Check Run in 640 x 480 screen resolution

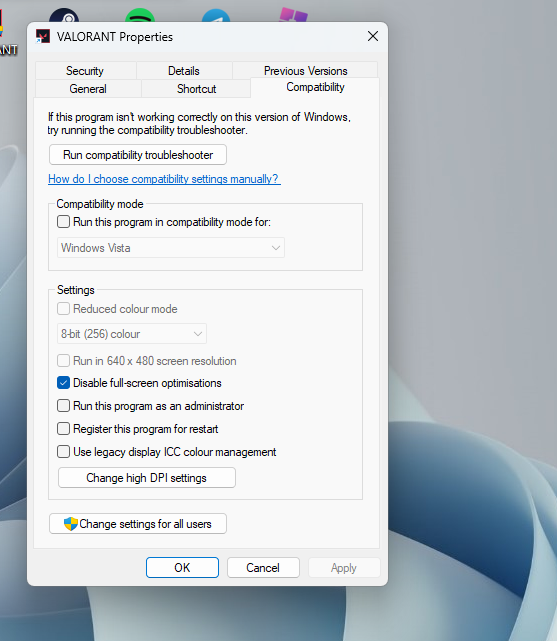(63, 361)
